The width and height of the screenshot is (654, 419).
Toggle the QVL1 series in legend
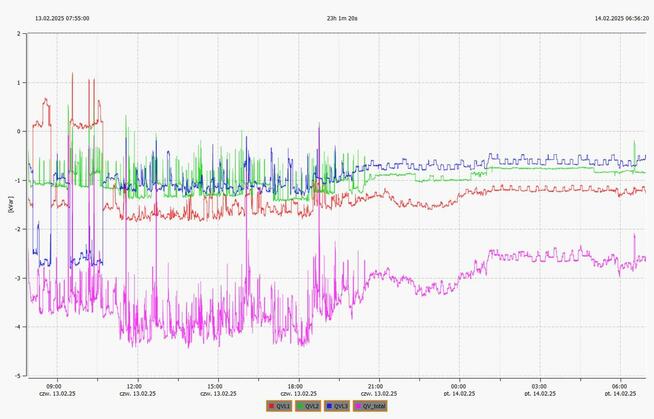[x=281, y=406]
